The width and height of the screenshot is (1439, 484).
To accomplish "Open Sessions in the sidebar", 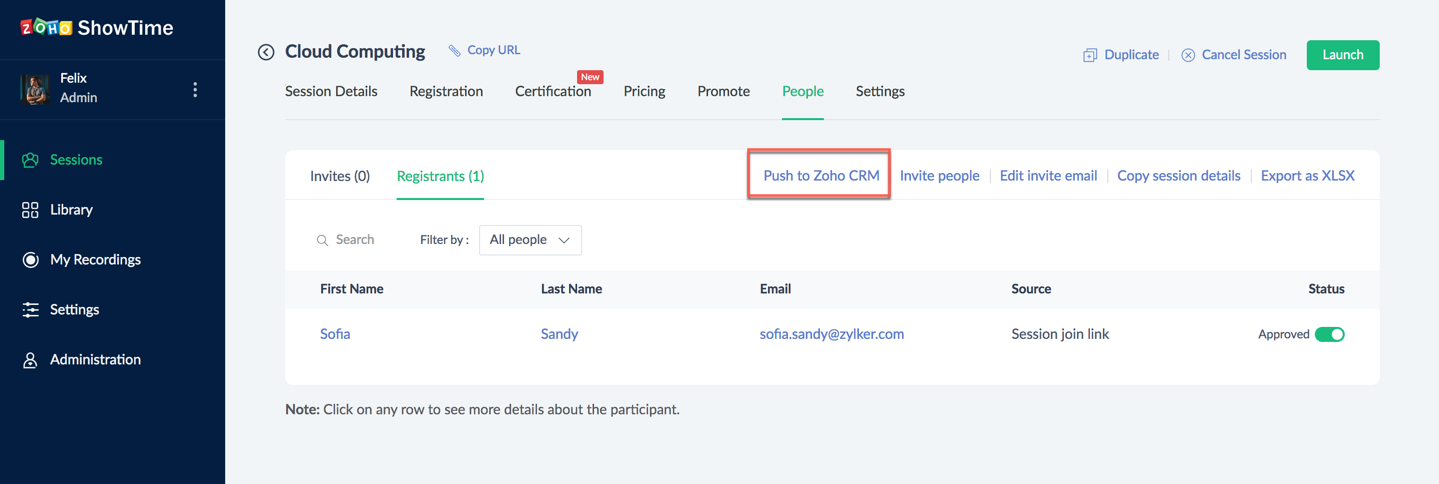I will [76, 160].
